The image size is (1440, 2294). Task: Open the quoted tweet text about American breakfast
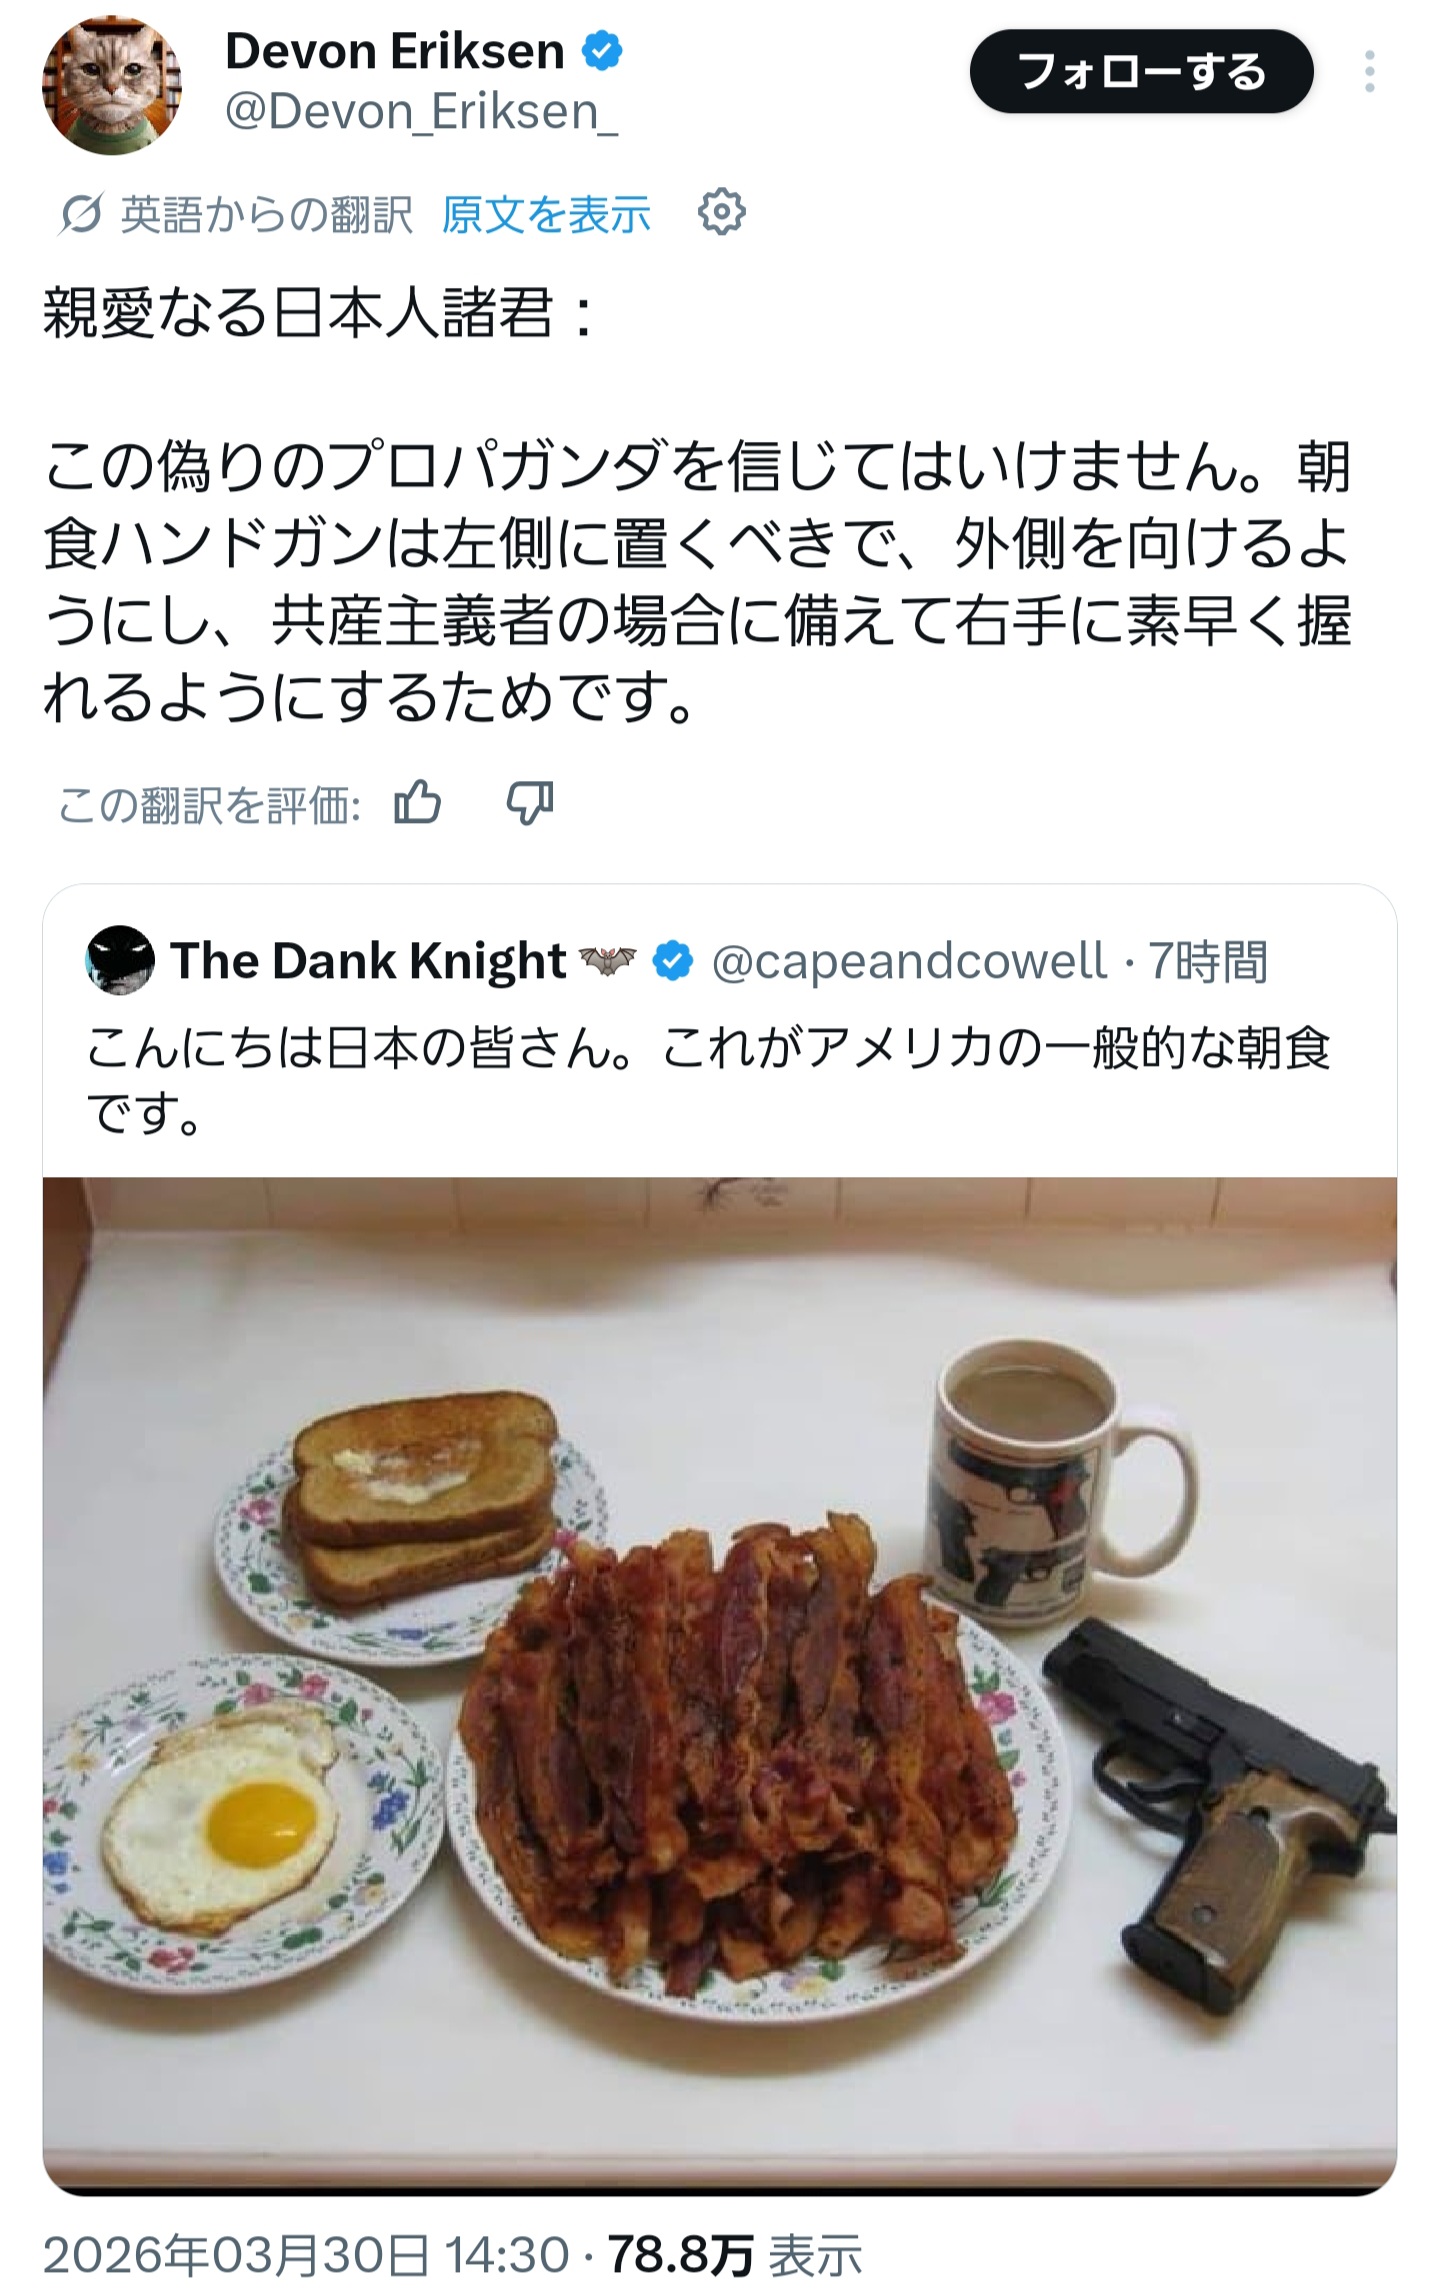[x=709, y=1080]
